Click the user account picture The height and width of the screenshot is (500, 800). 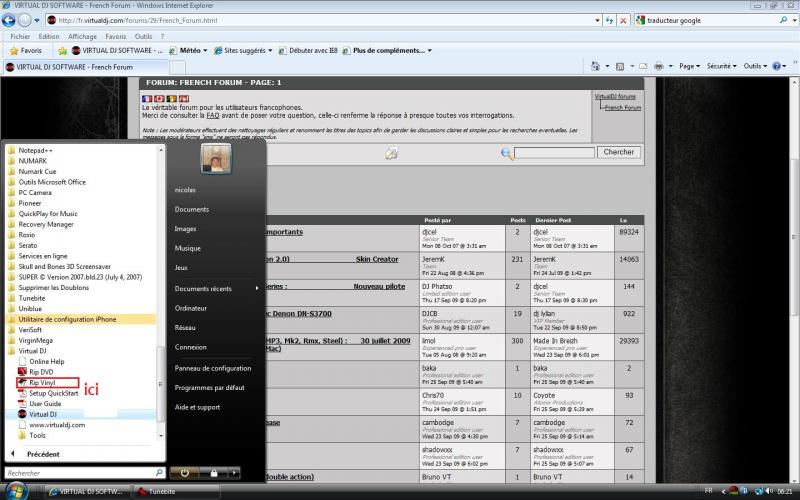pyautogui.click(x=216, y=158)
